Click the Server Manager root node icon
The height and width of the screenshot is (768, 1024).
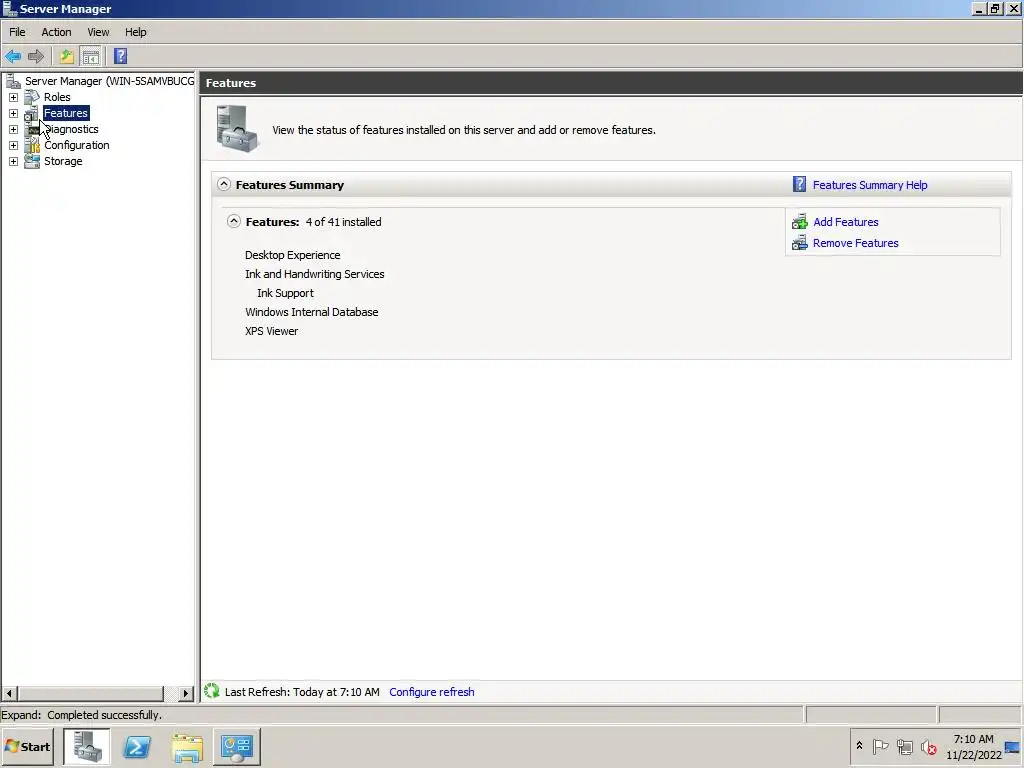point(13,81)
